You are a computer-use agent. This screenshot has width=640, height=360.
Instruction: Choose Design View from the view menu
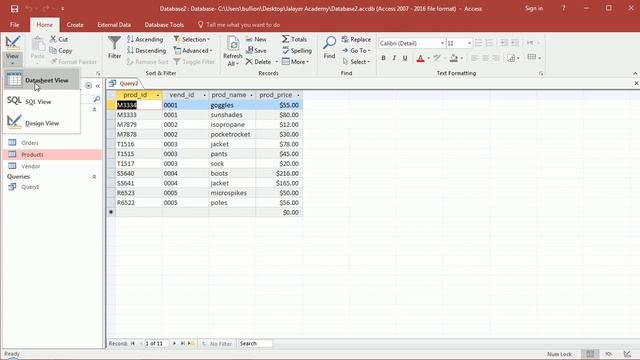point(42,123)
